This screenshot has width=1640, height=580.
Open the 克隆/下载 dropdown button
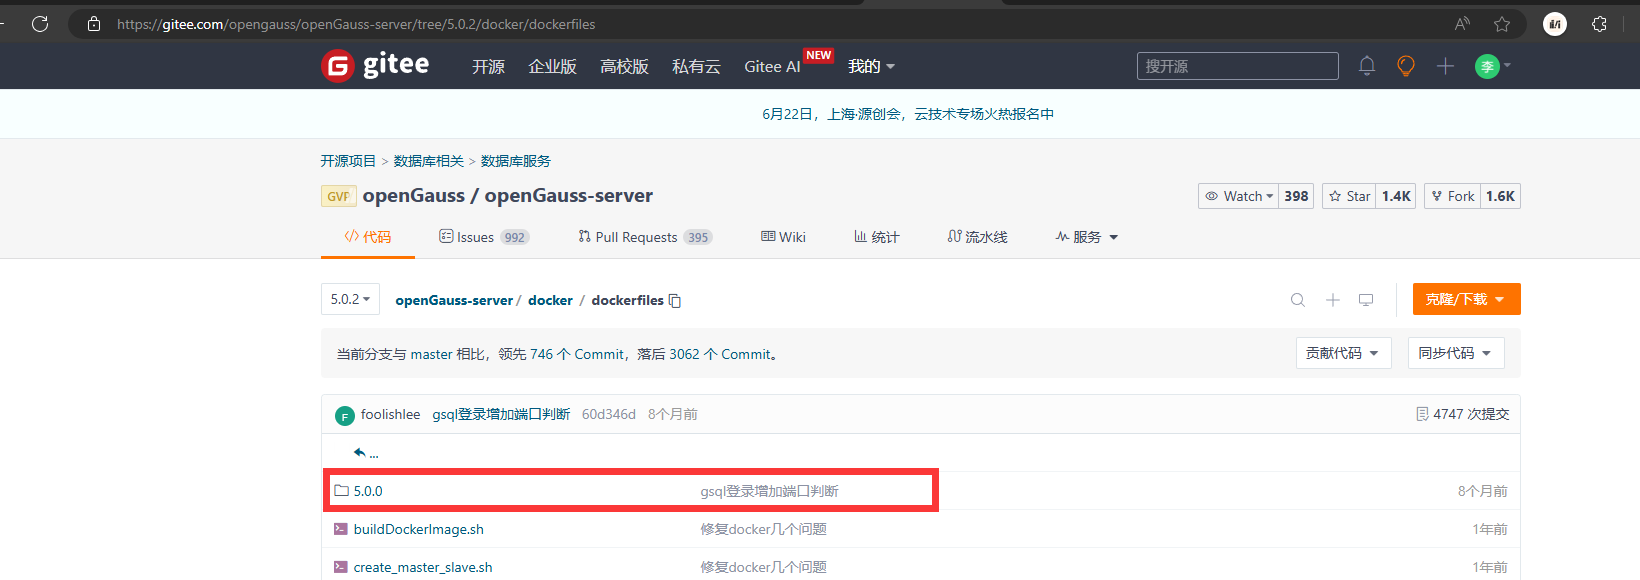1466,299
